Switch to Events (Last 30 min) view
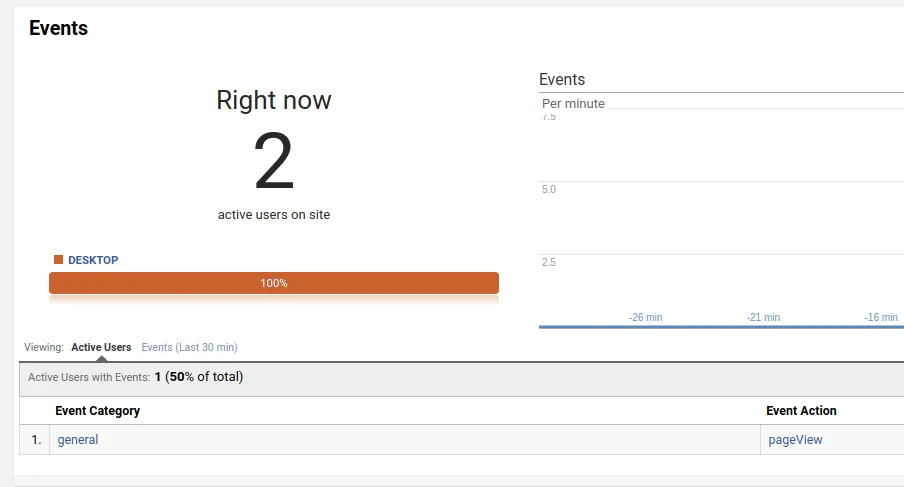 tap(189, 347)
